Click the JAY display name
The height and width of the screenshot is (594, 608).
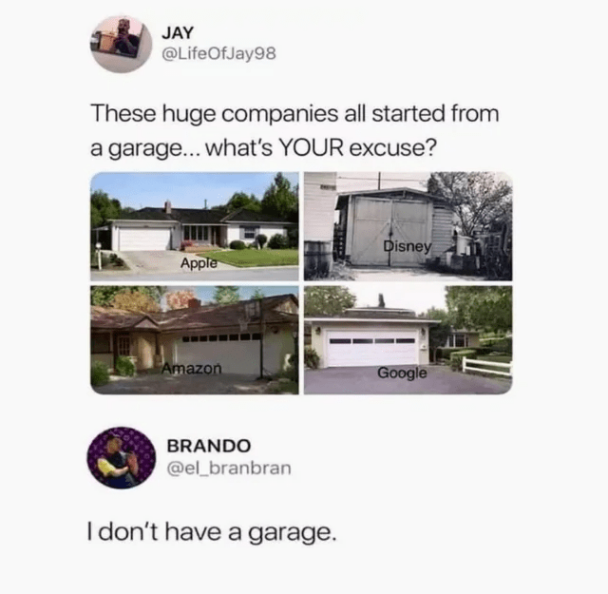[177, 33]
